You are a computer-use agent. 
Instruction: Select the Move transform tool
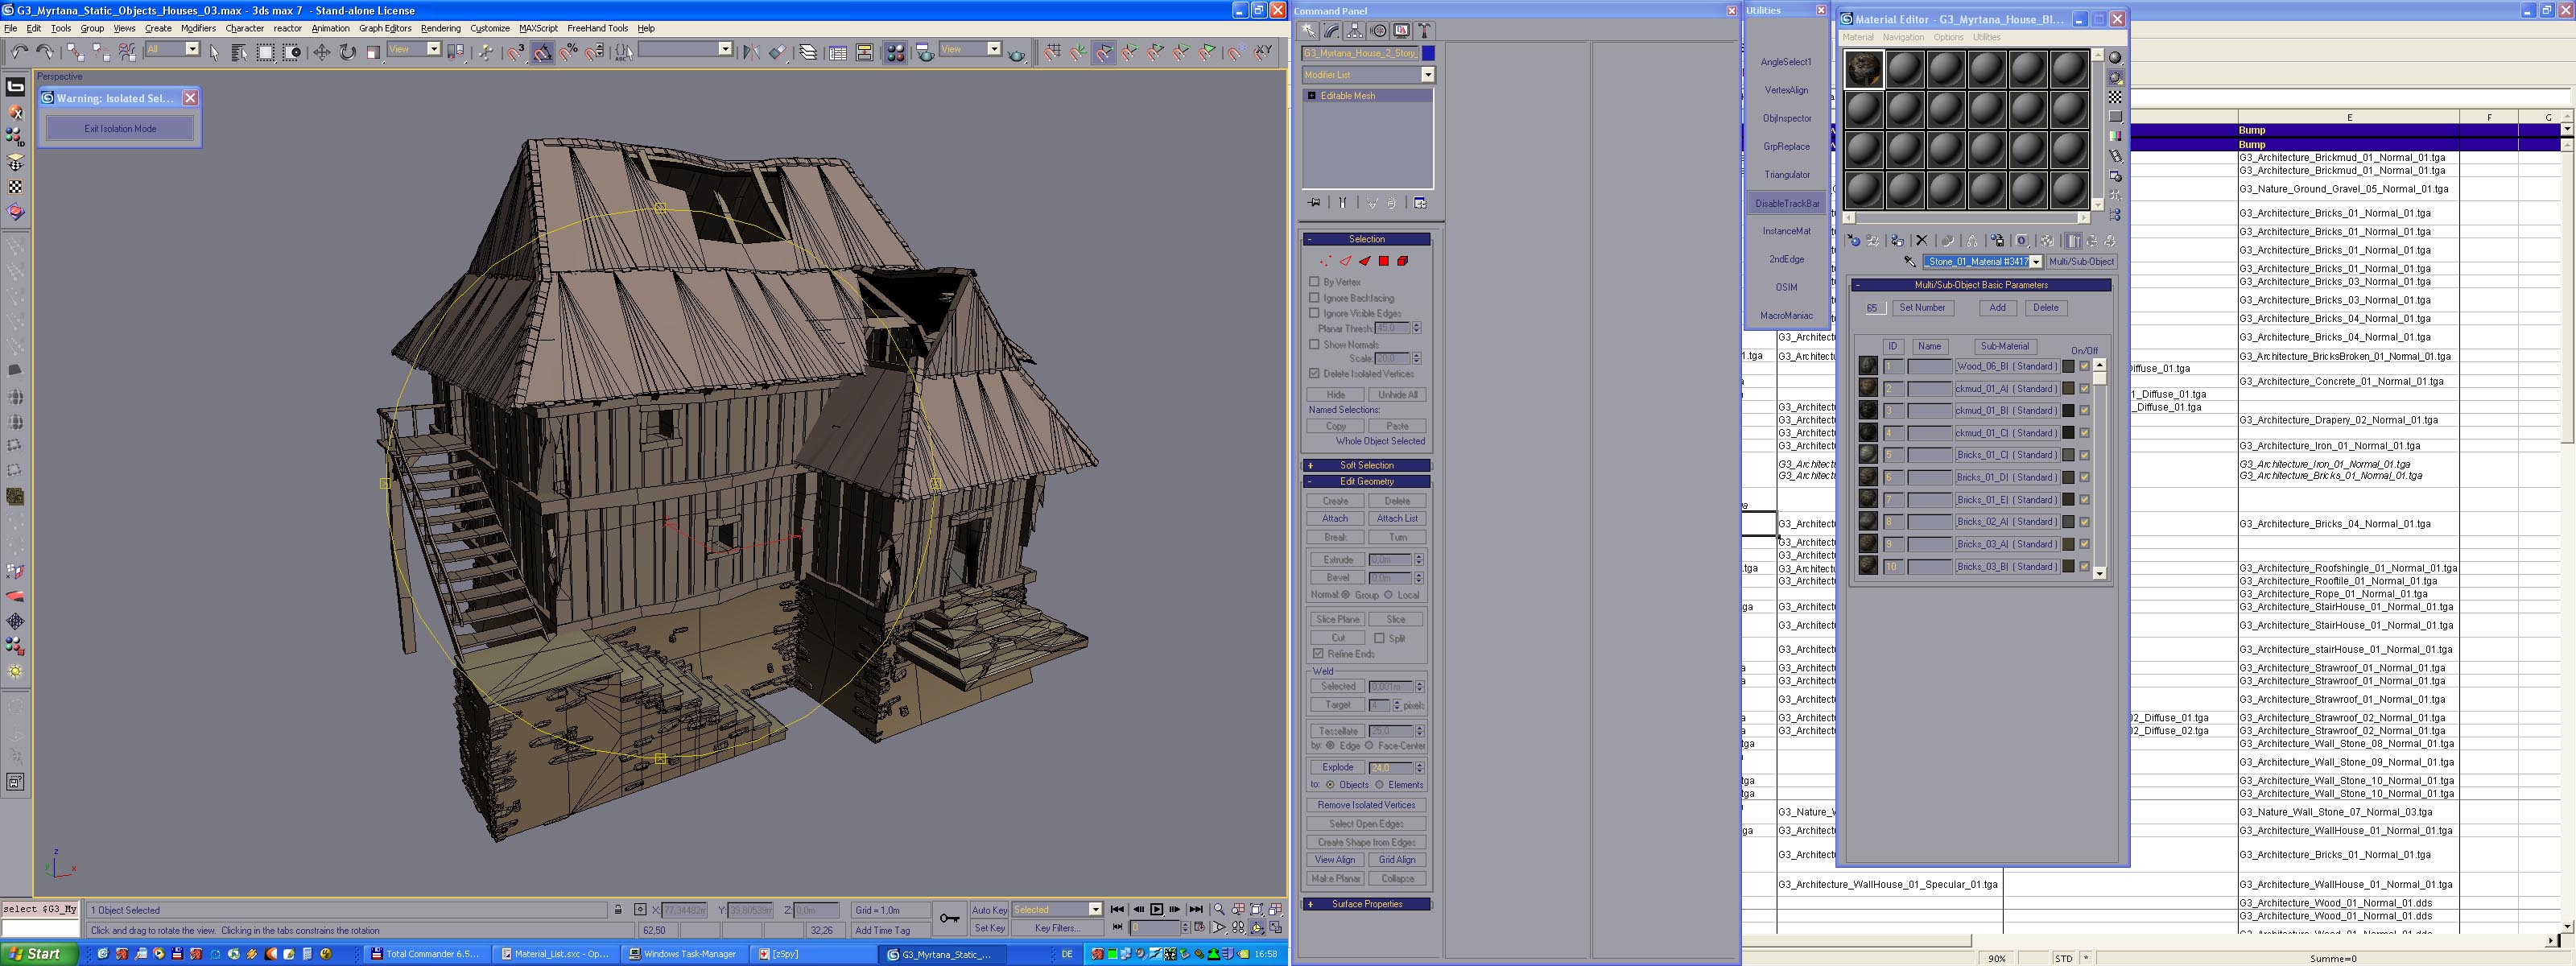(321, 51)
